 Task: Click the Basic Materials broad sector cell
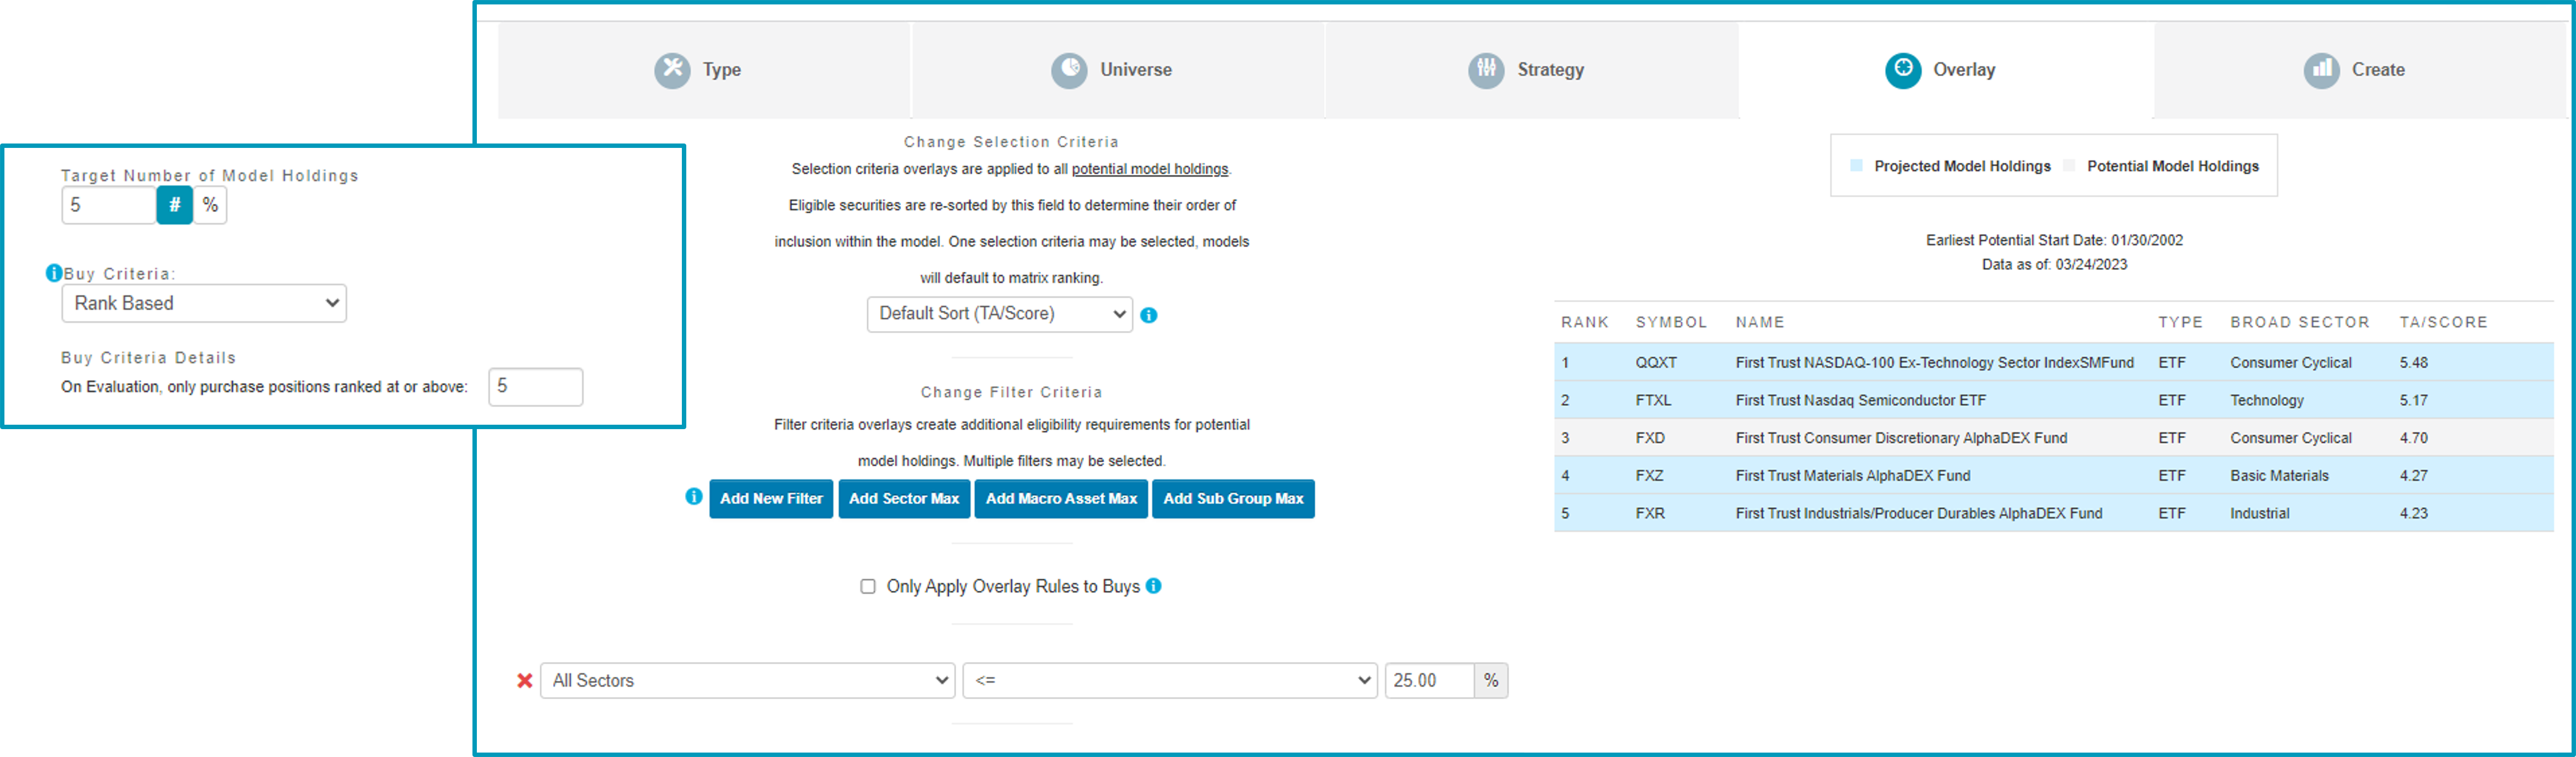tap(2279, 476)
